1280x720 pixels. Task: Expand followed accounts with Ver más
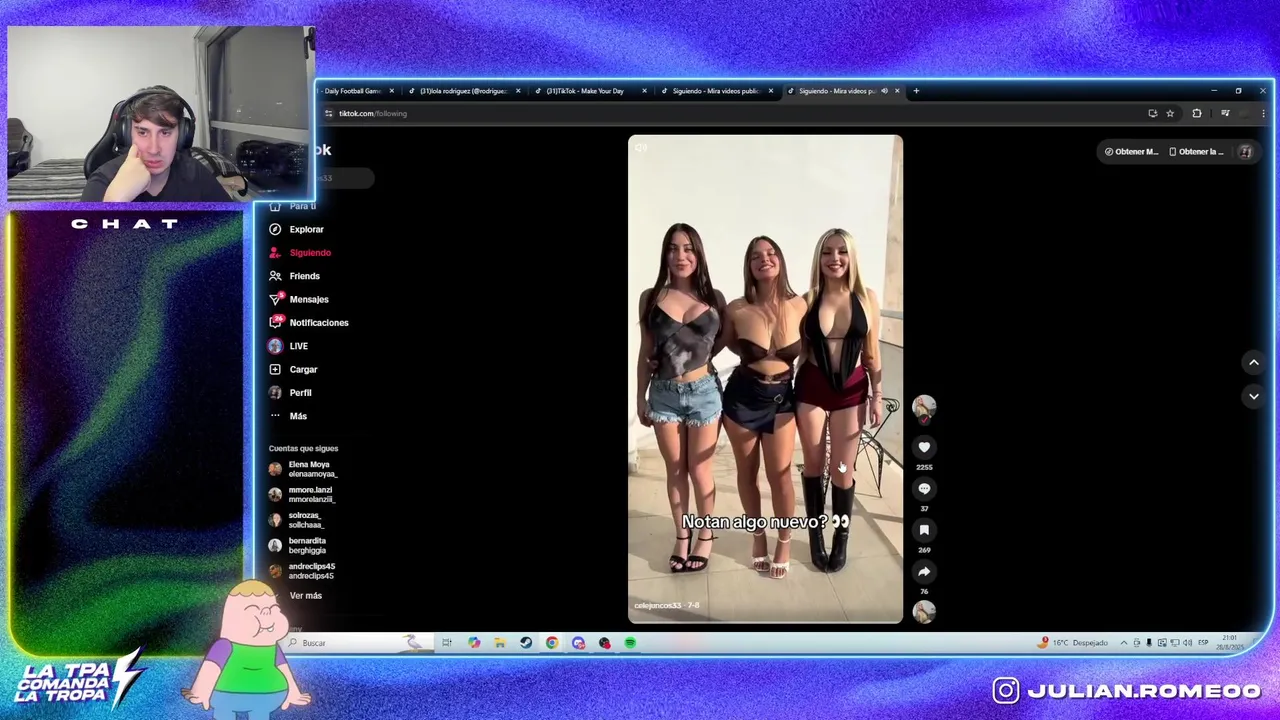[x=306, y=596]
